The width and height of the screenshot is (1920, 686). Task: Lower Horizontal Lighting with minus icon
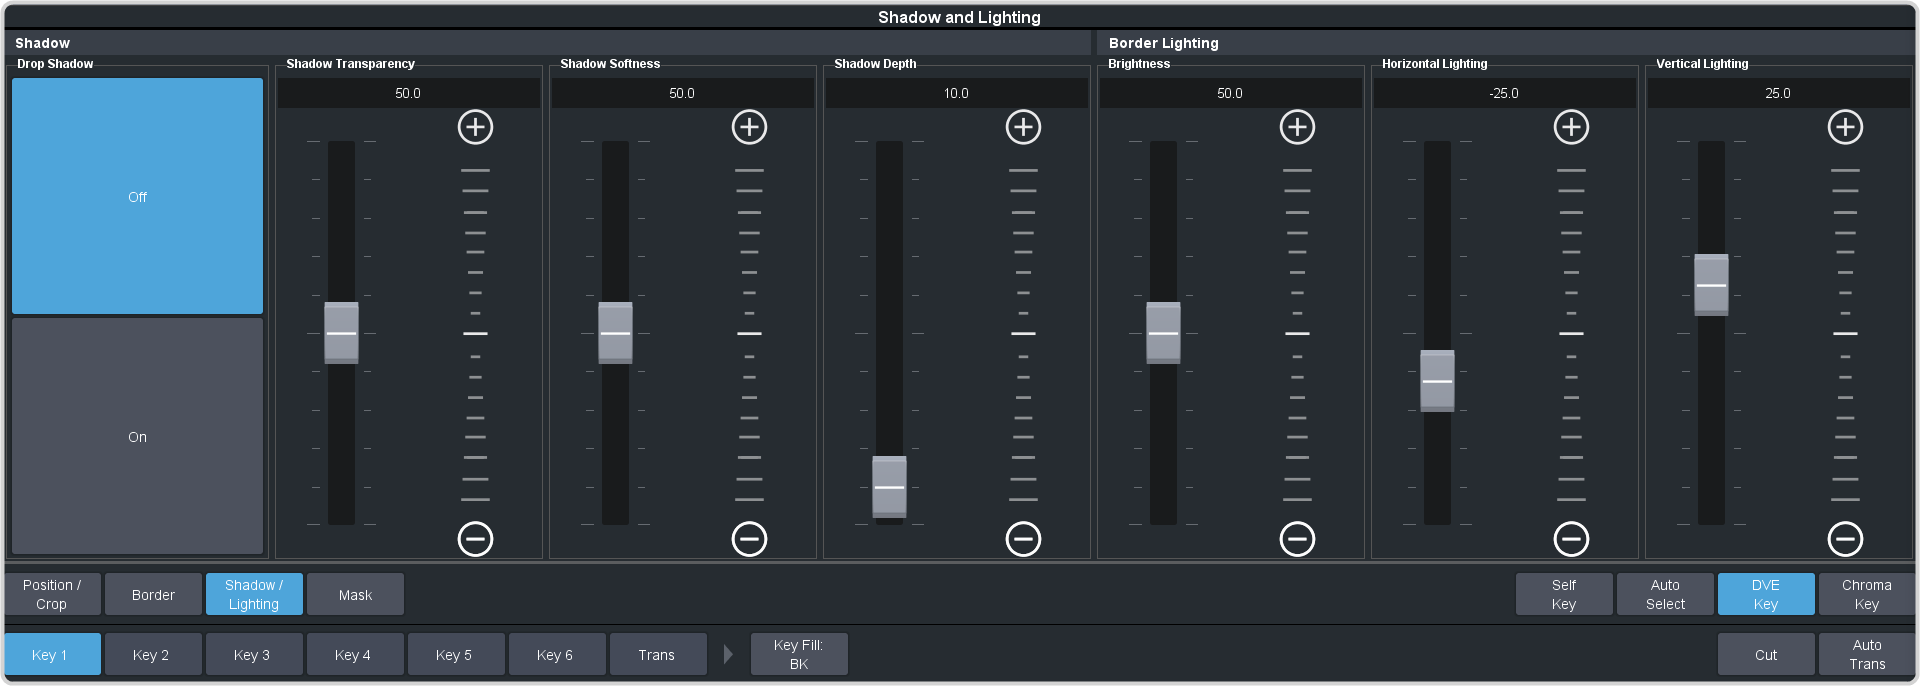click(1571, 539)
